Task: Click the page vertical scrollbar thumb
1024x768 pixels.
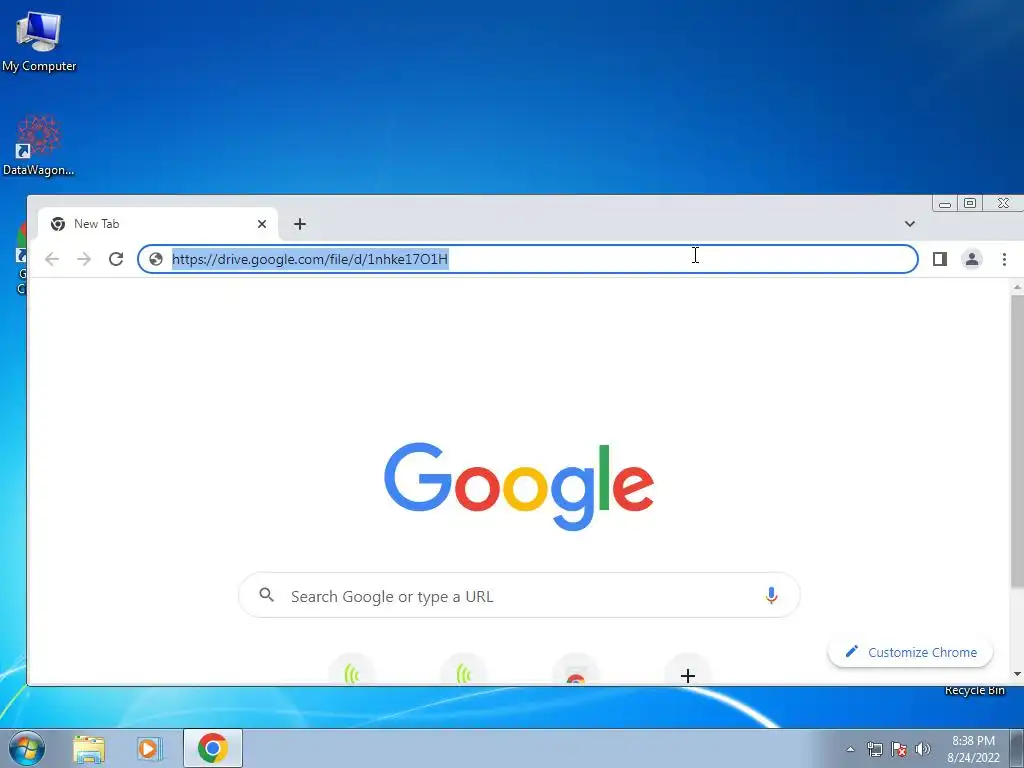Action: point(1017,440)
